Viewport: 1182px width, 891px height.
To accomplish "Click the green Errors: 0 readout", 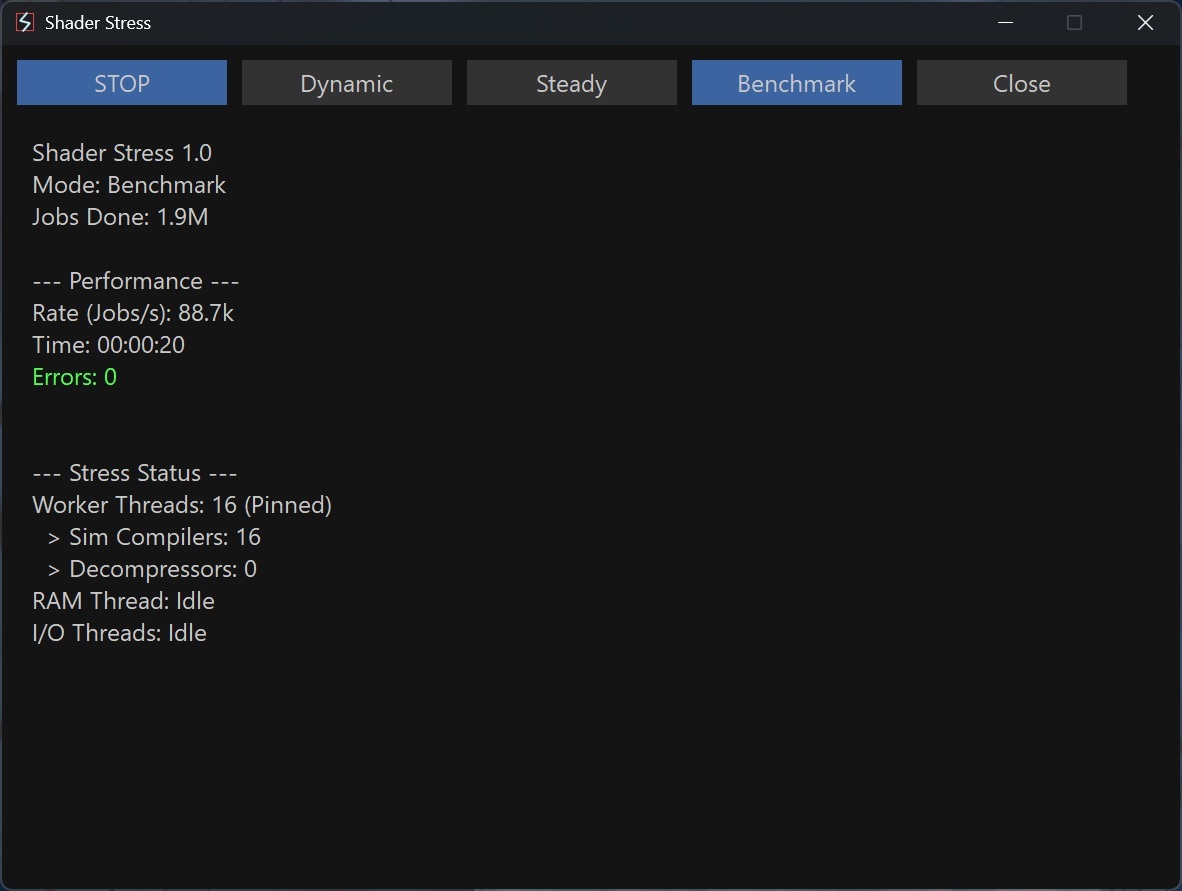I will [75, 377].
